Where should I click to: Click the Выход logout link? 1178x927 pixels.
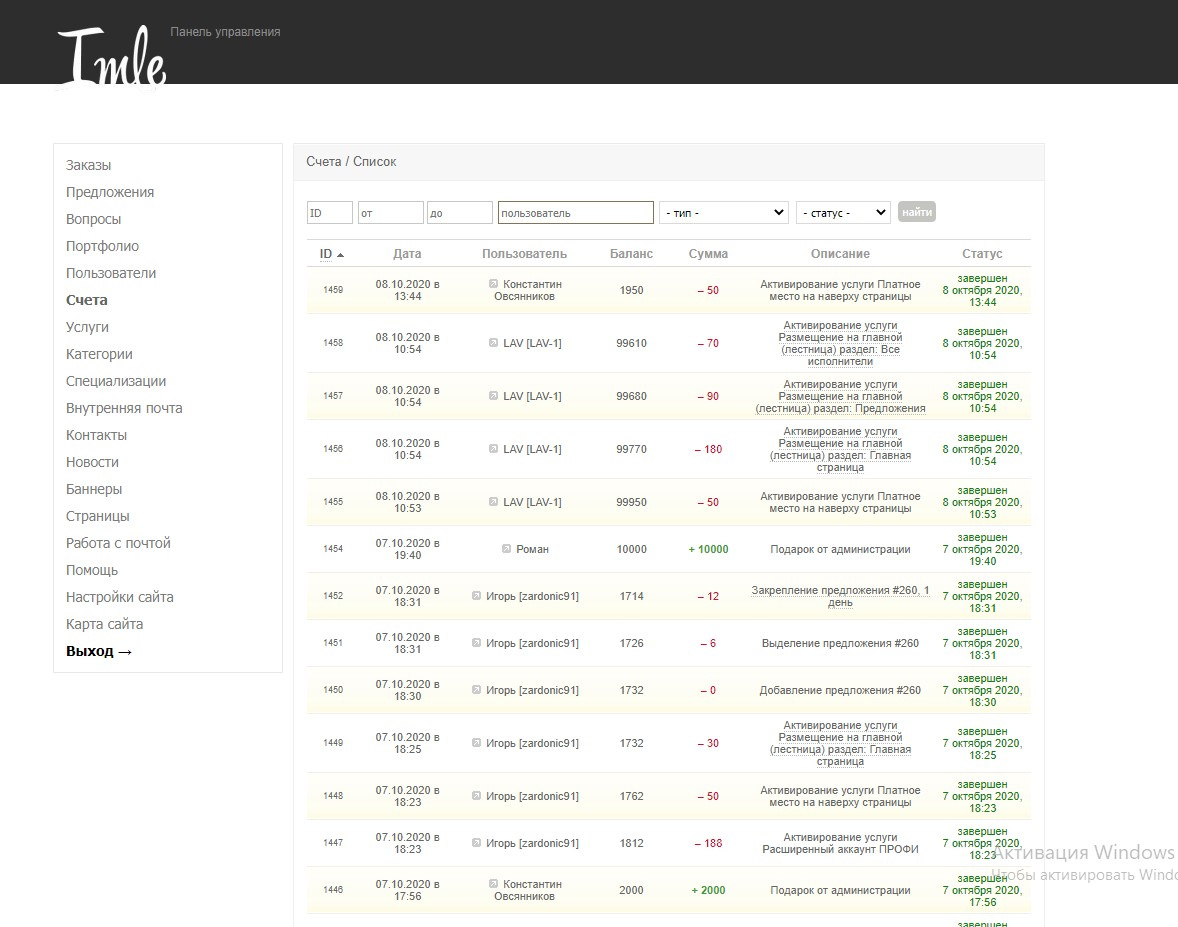click(99, 651)
